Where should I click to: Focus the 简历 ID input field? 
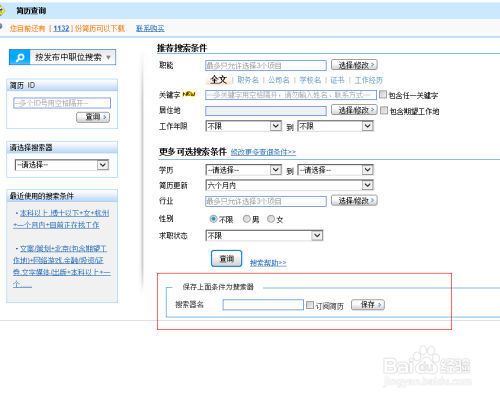[62, 103]
